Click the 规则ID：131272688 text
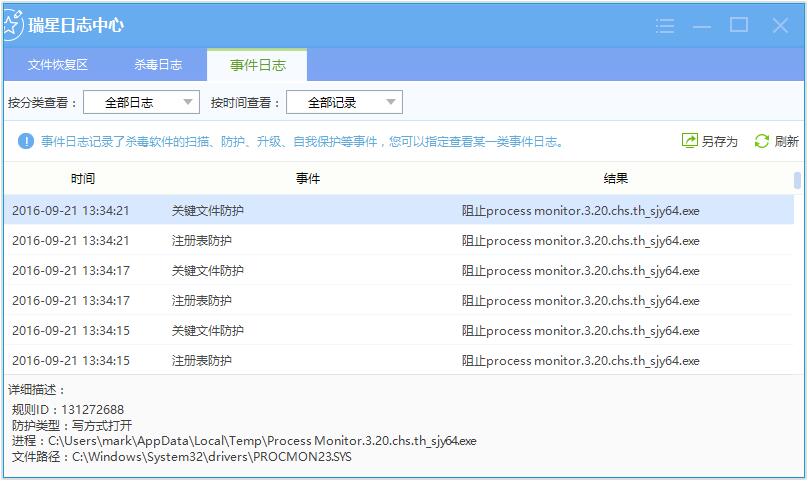The height and width of the screenshot is (481, 808). pyautogui.click(x=68, y=410)
